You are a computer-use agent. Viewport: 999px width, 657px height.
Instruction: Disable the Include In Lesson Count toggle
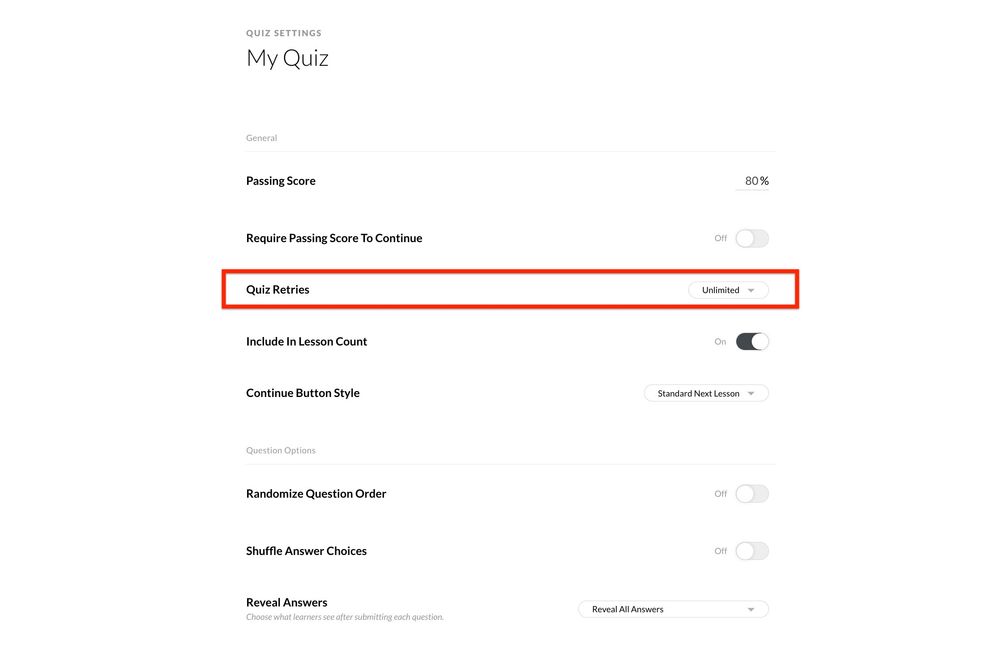(752, 342)
